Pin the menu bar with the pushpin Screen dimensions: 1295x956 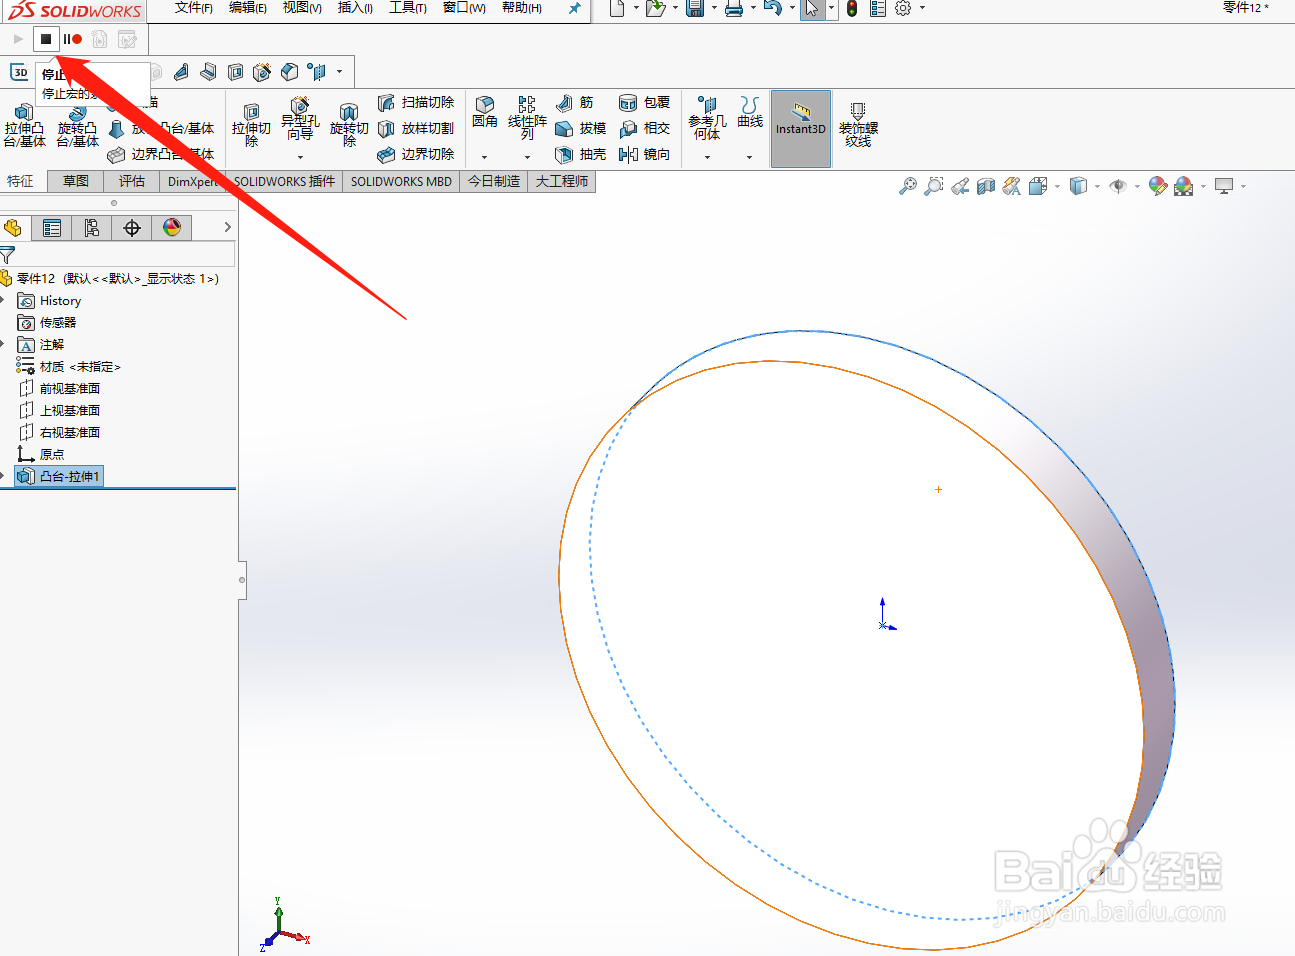coord(574,8)
